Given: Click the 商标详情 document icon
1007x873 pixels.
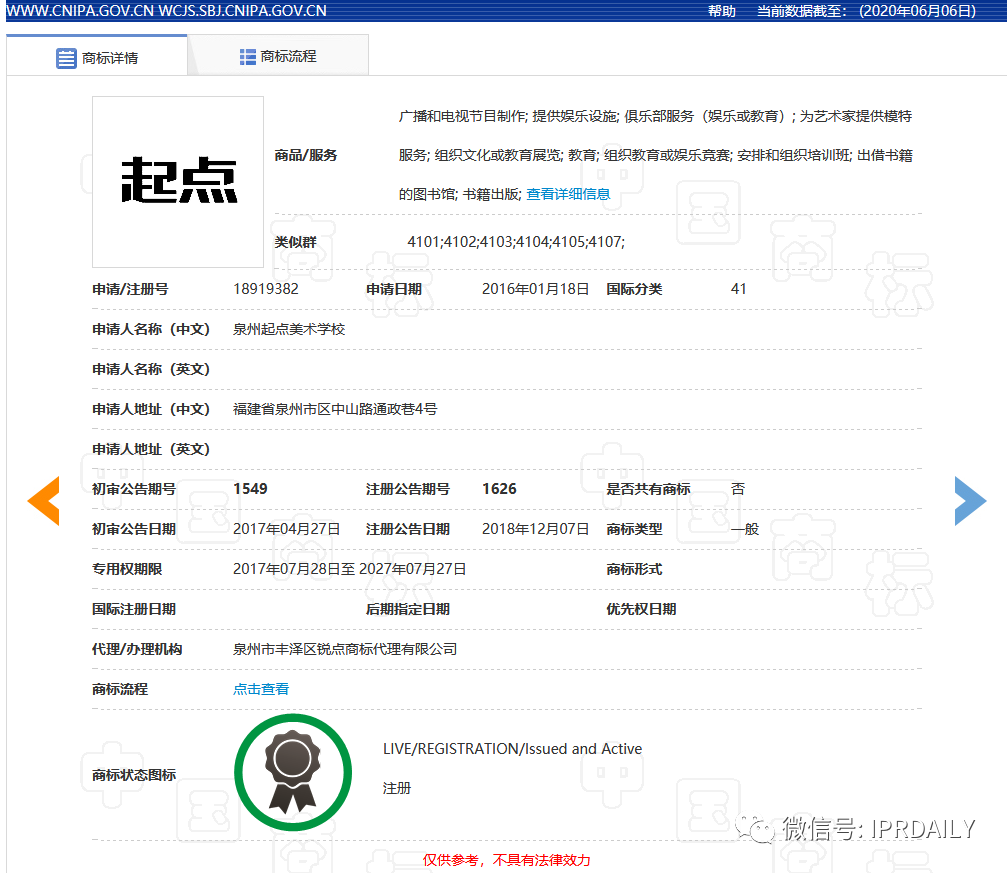Looking at the screenshot, I should click(x=66, y=58).
